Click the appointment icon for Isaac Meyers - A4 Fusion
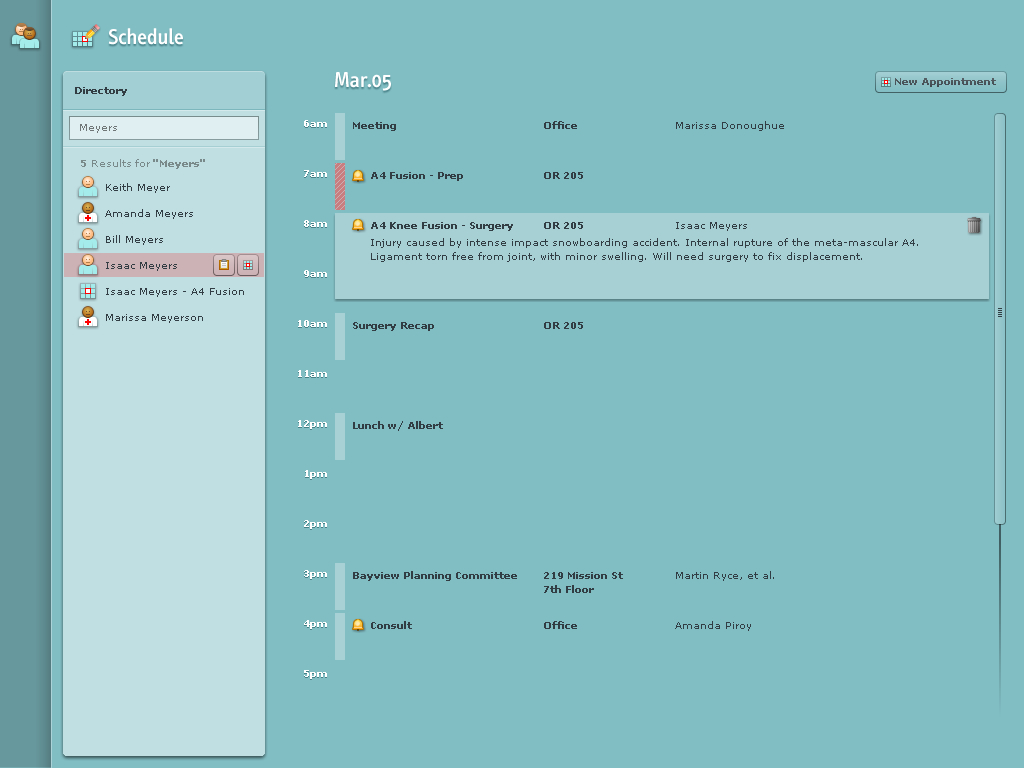Viewport: 1024px width, 768px height. tap(88, 292)
